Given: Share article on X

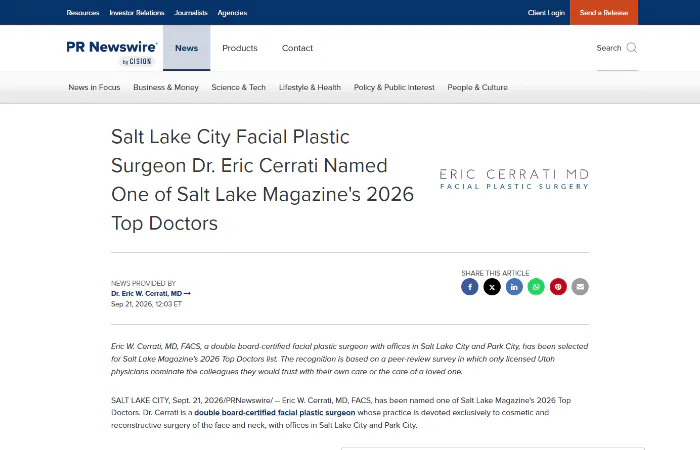Looking at the screenshot, I should click(492, 287).
